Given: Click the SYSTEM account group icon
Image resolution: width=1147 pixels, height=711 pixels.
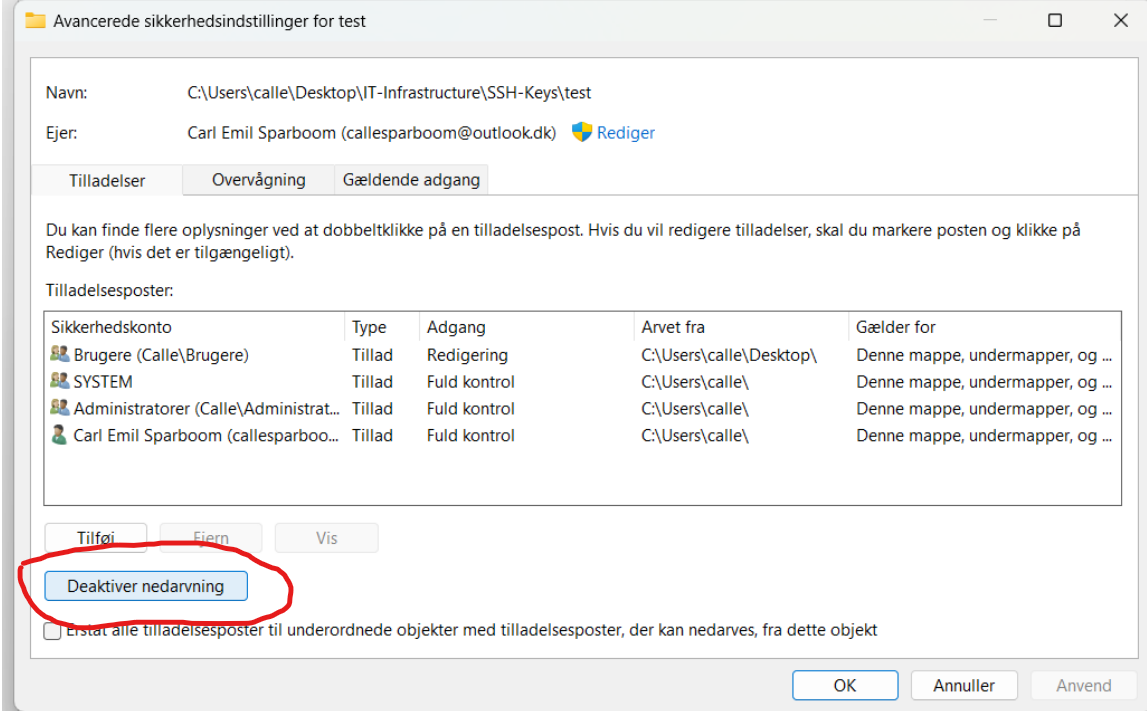Looking at the screenshot, I should pos(60,382).
